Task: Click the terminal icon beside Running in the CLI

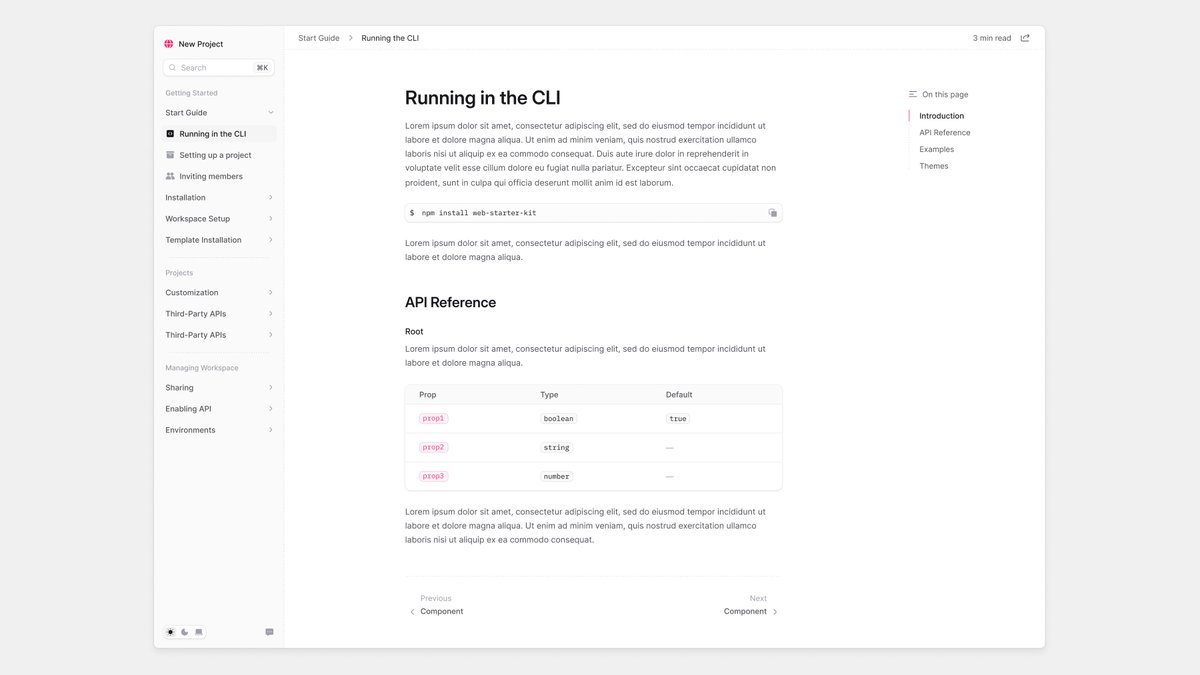Action: (172, 133)
